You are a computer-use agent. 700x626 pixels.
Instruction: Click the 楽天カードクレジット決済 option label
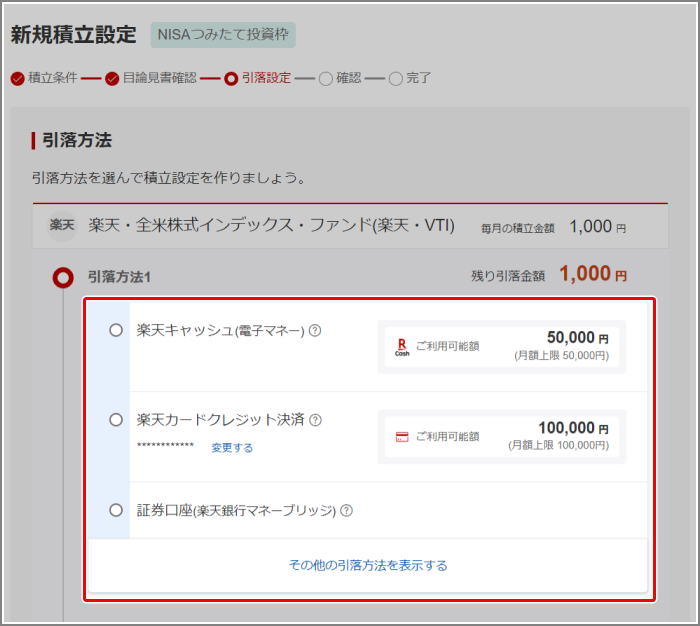coord(221,420)
